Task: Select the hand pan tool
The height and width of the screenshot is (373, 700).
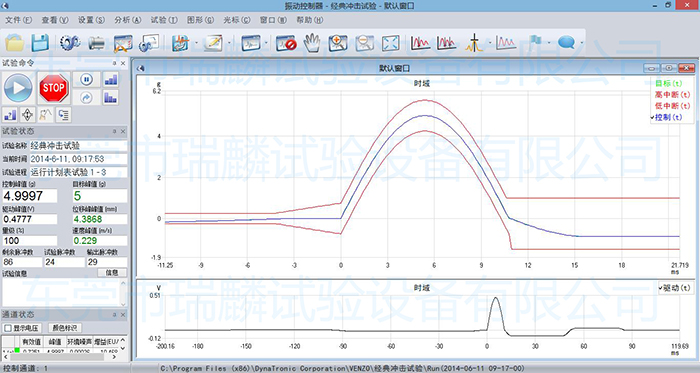Action: (x=312, y=43)
